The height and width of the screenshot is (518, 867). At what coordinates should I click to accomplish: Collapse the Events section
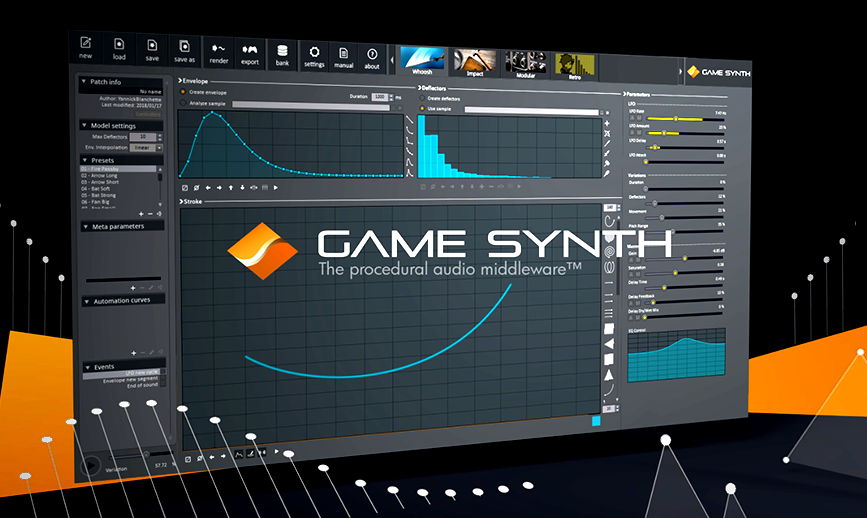(x=87, y=367)
